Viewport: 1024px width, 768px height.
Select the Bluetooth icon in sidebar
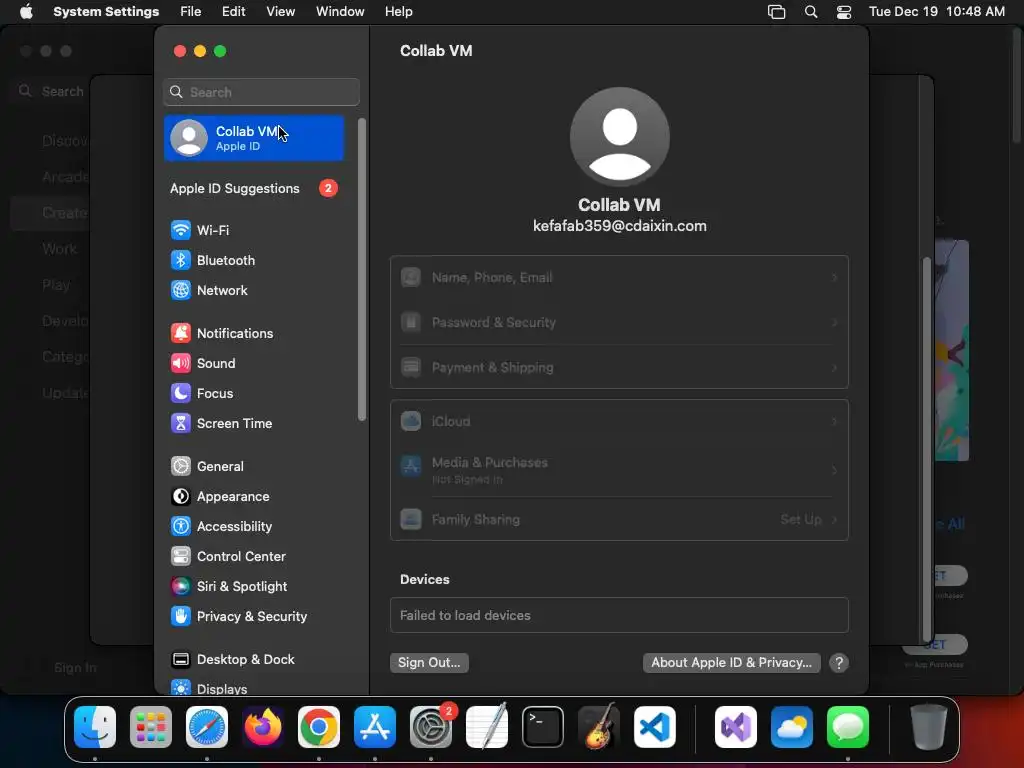(x=180, y=260)
